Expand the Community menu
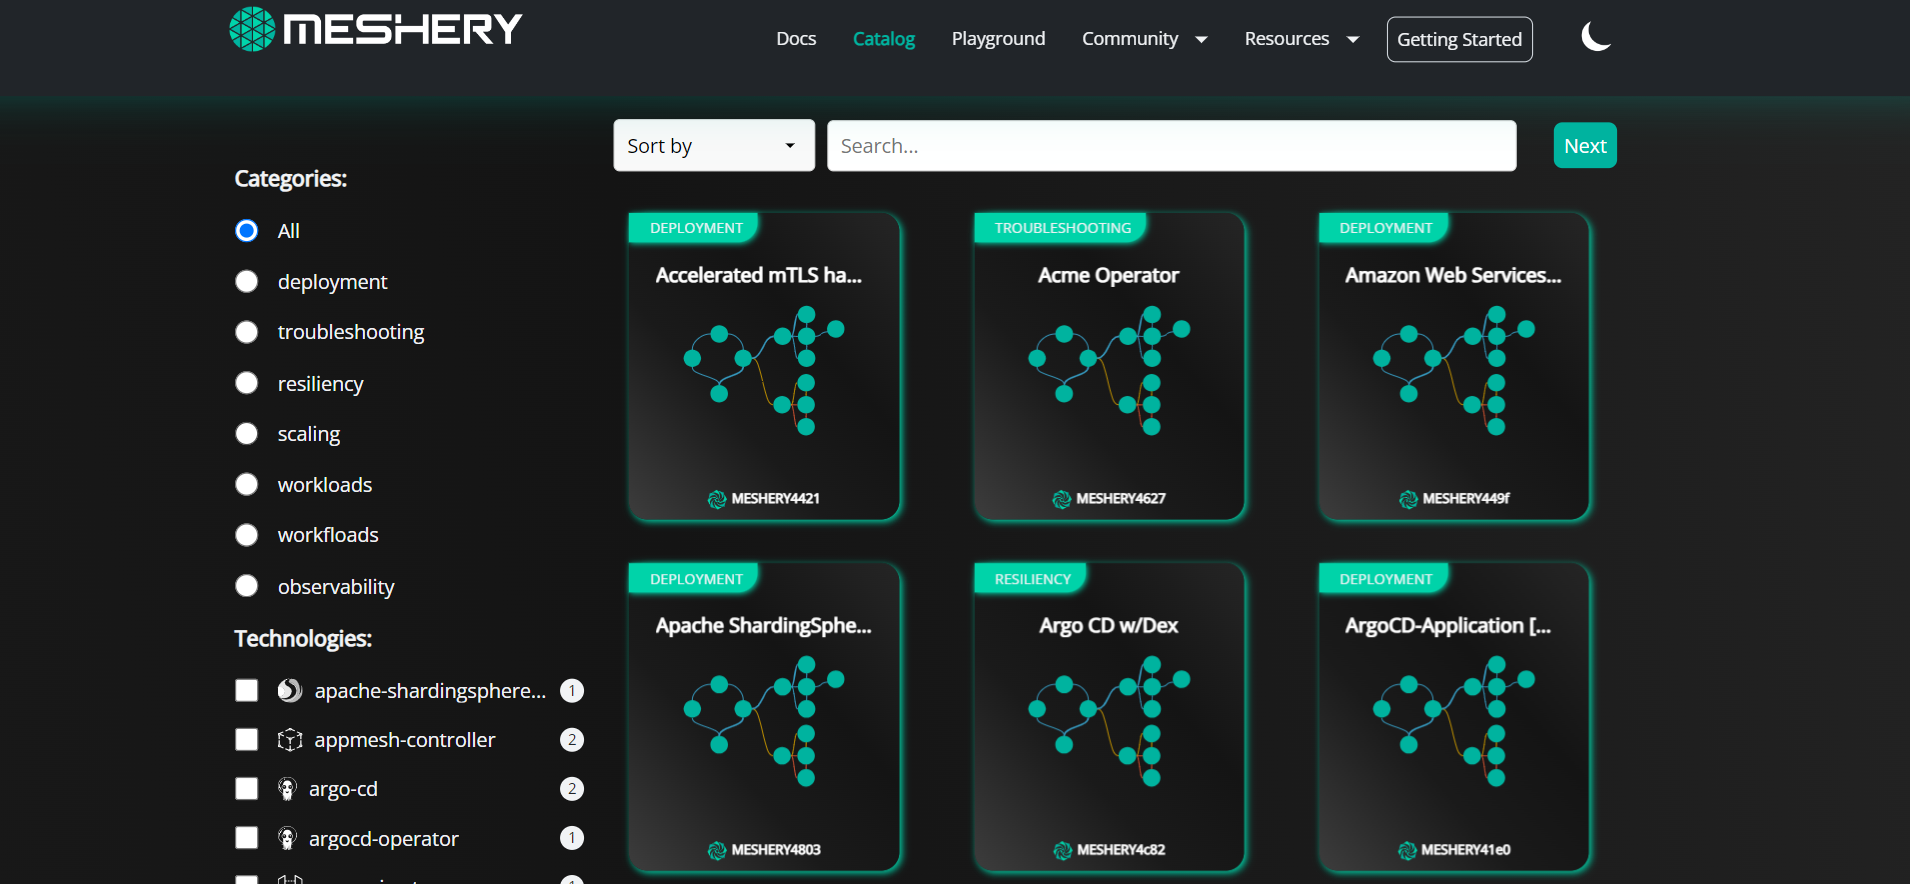Image resolution: width=1910 pixels, height=884 pixels. 1144,39
